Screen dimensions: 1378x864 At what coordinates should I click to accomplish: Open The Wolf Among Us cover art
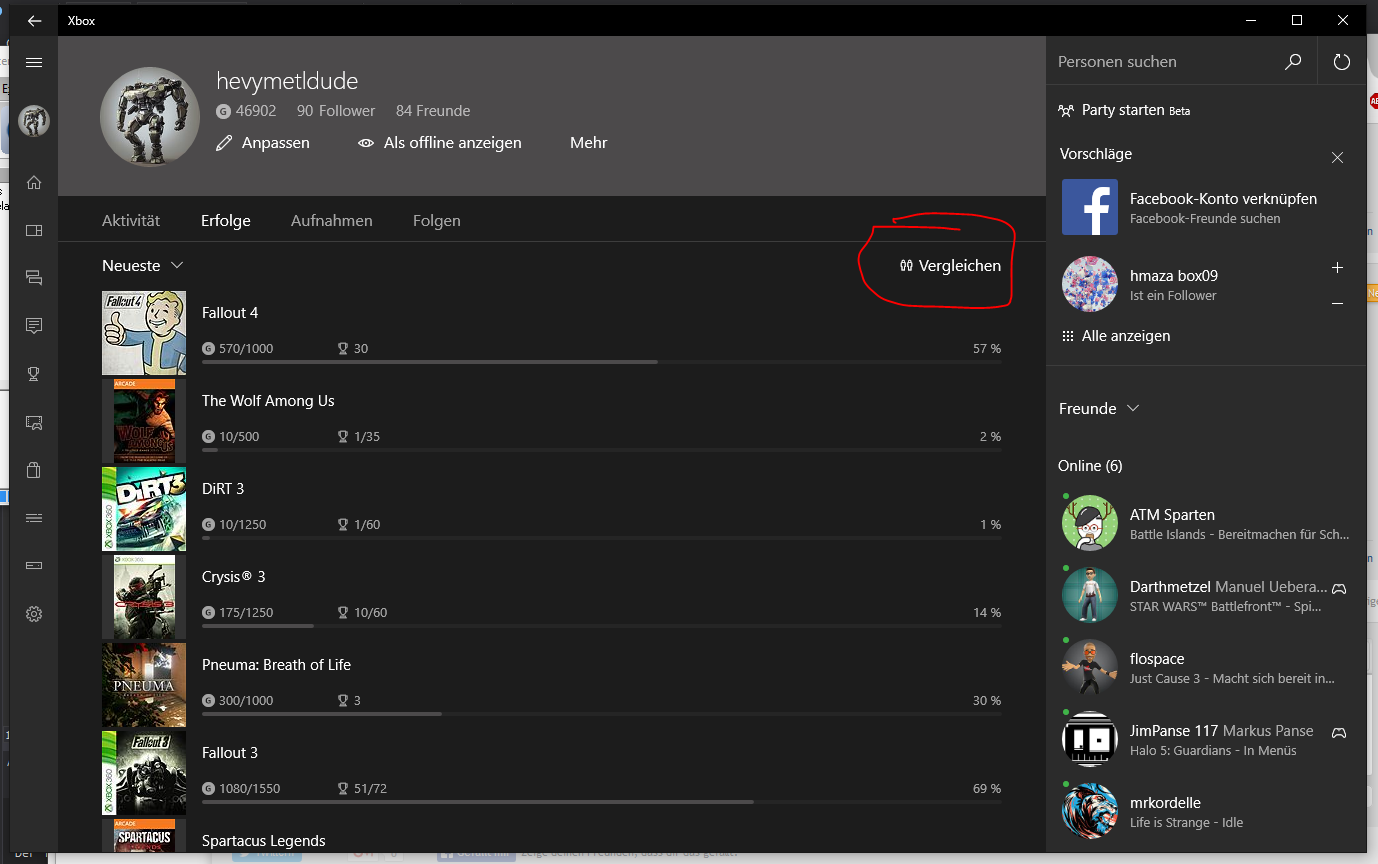(x=144, y=421)
